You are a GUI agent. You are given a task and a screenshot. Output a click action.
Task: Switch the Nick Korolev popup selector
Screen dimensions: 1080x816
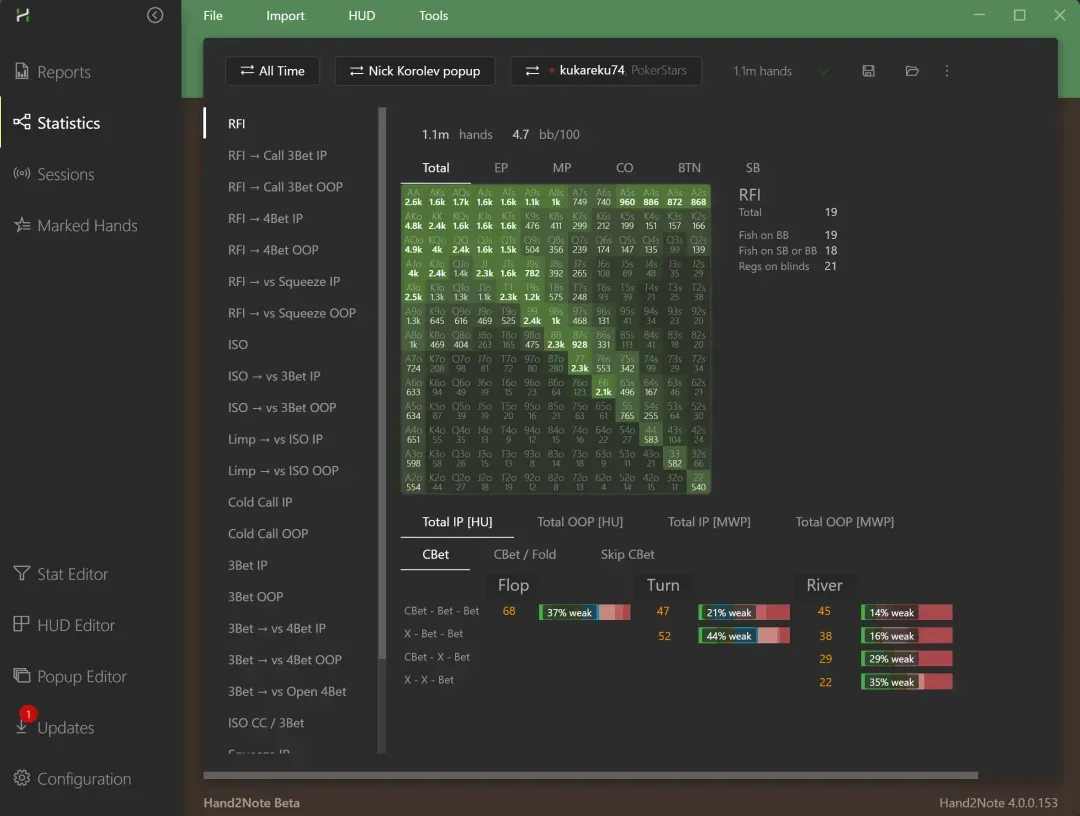(415, 71)
